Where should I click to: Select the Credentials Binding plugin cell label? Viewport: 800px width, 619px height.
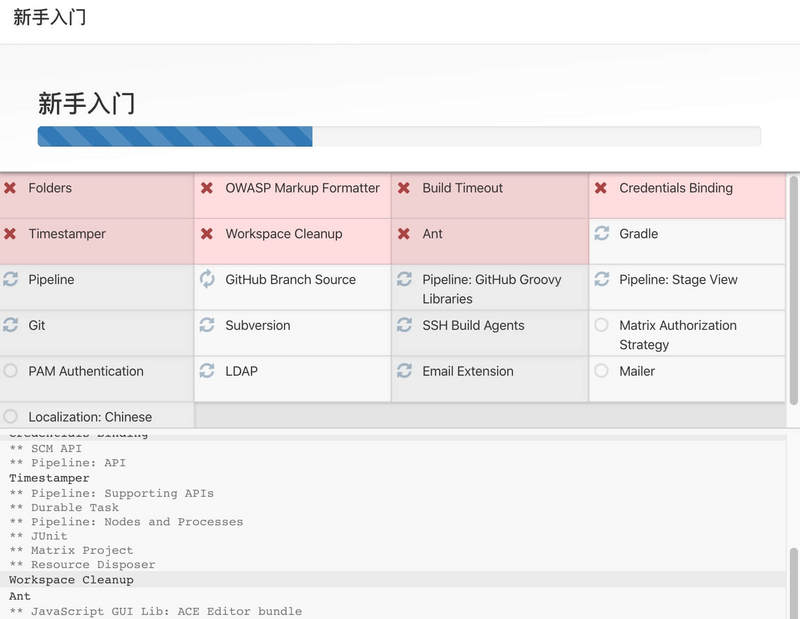point(676,188)
